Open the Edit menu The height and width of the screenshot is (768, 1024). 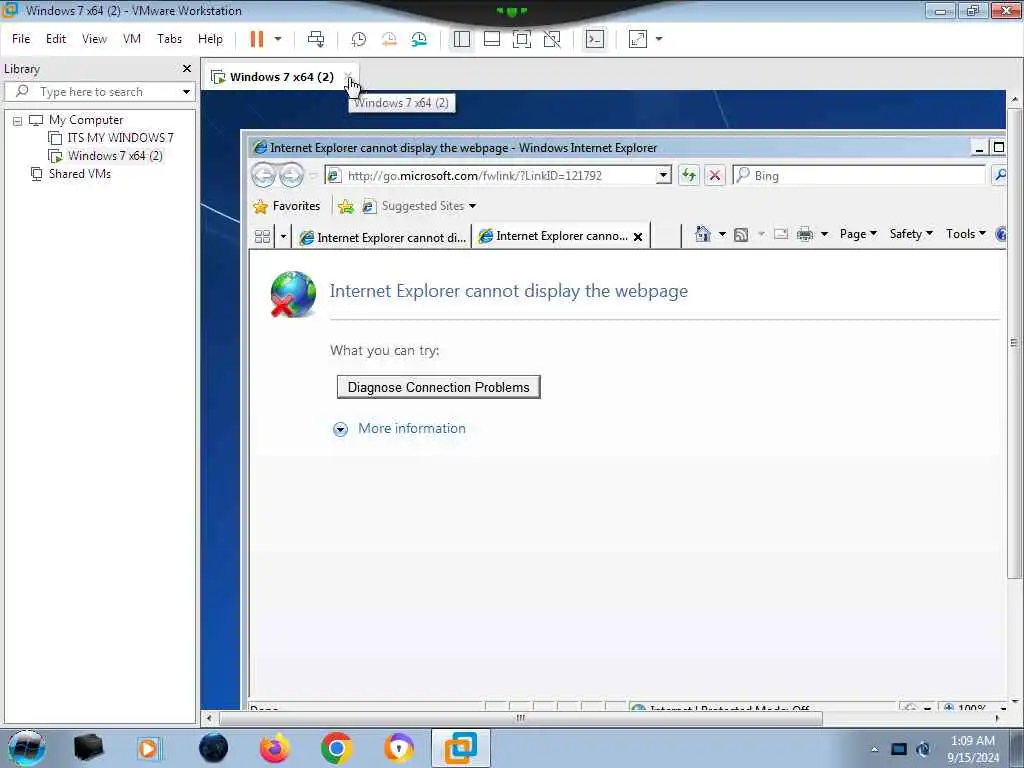click(x=56, y=39)
